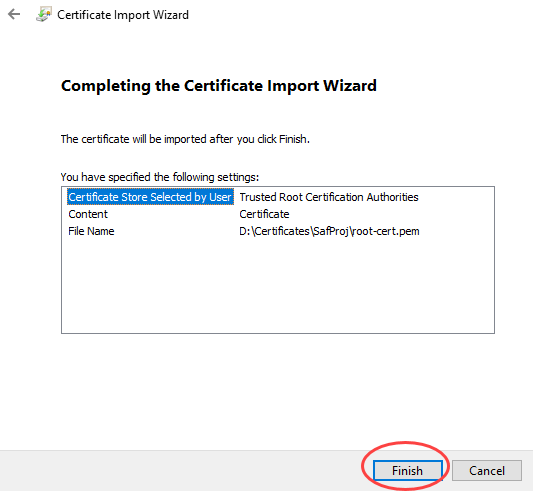Click the root-cert.pem file path

[329, 231]
